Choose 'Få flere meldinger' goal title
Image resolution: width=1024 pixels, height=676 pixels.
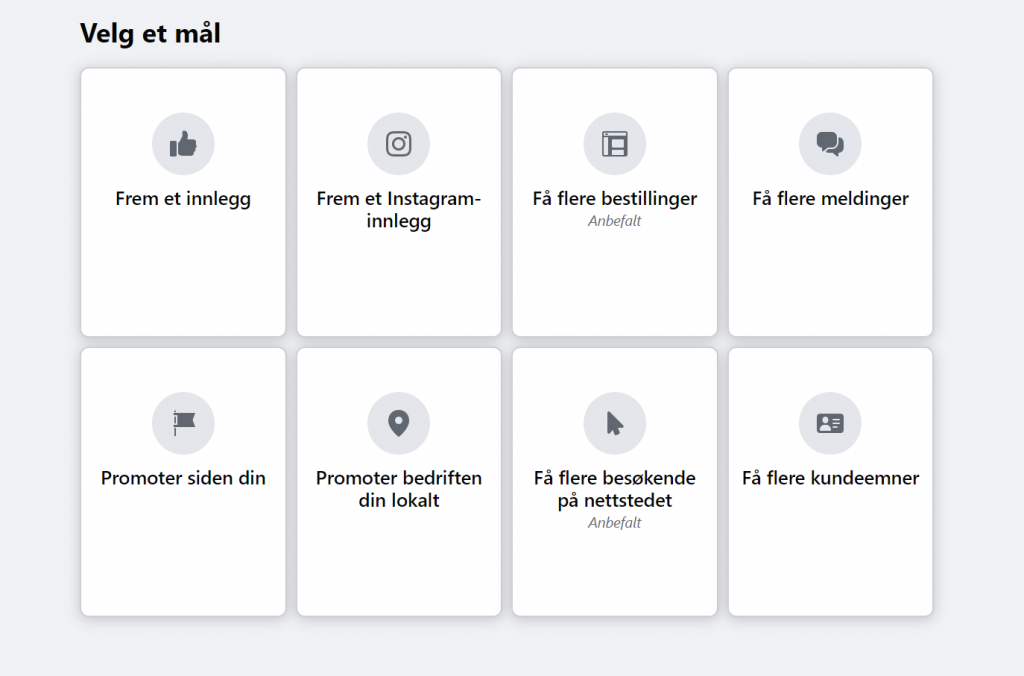point(830,199)
